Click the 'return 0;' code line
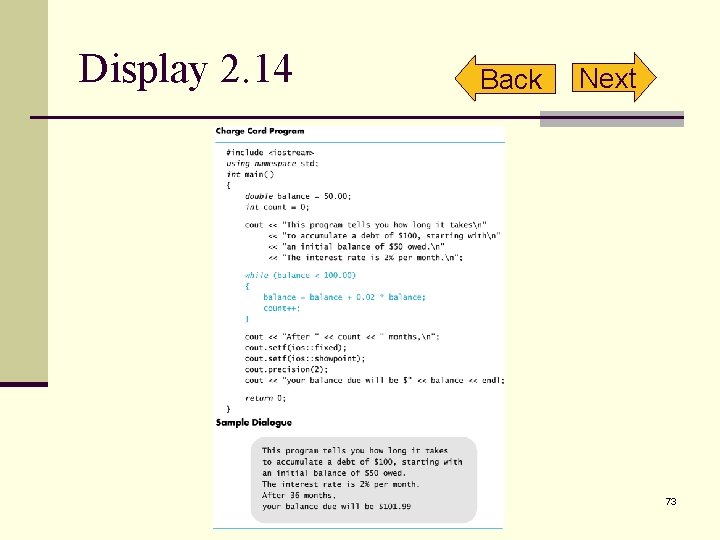 click(265, 399)
